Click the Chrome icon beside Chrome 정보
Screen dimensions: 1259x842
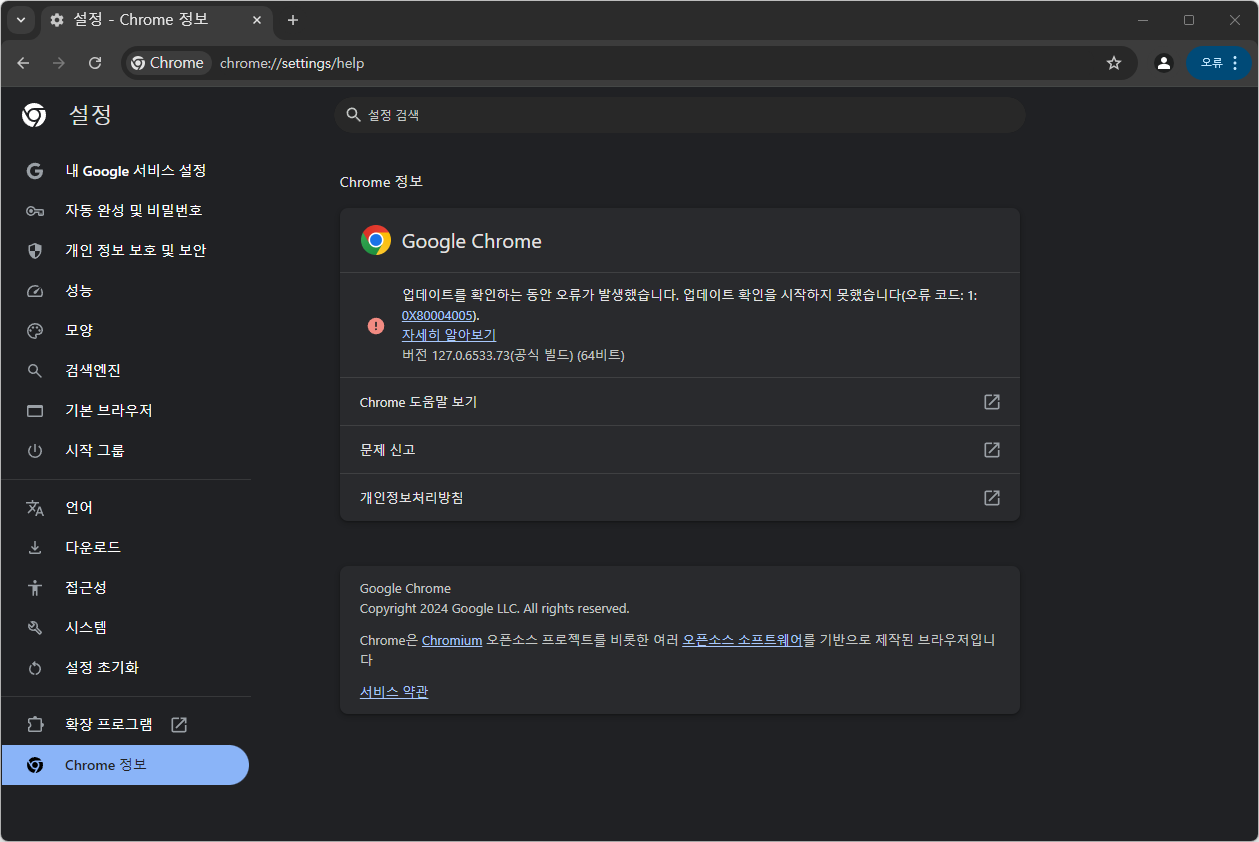35,765
